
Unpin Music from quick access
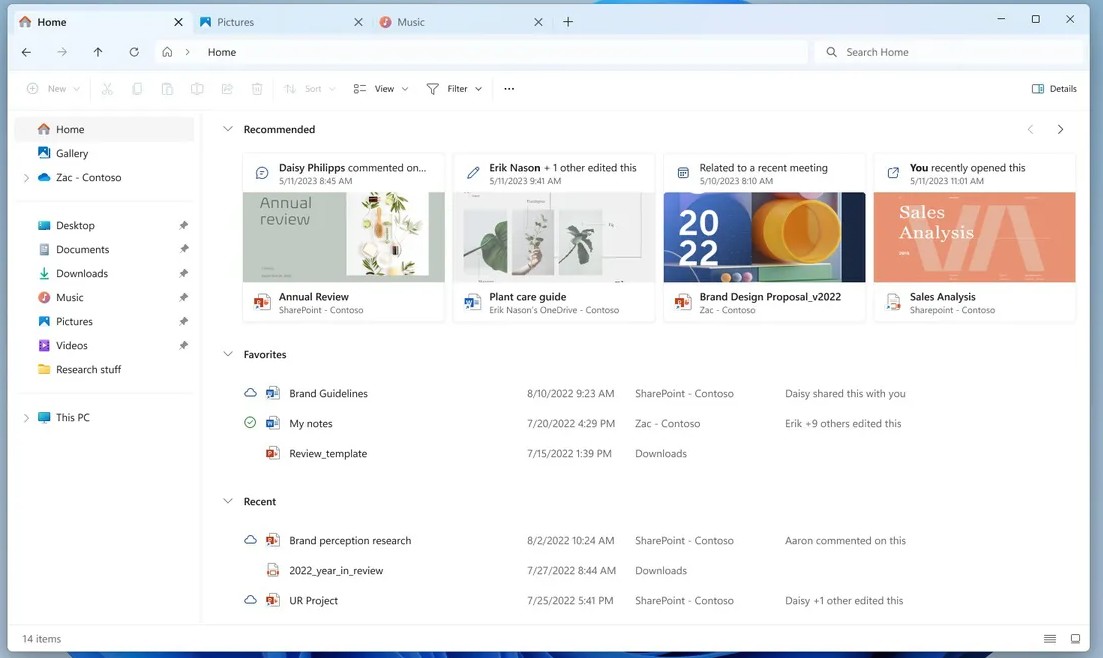pyautogui.click(x=183, y=298)
